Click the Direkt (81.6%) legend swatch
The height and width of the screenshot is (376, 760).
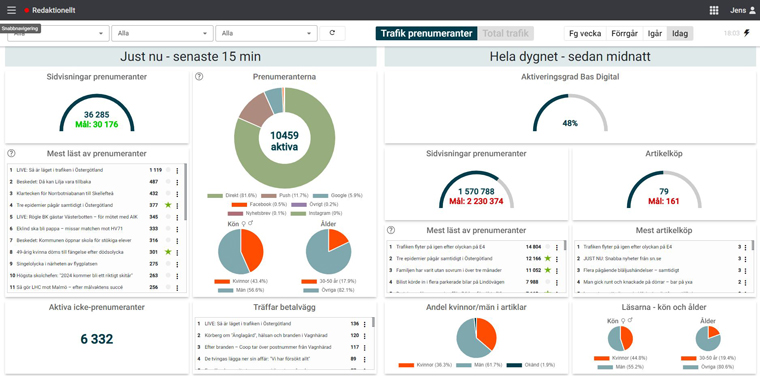[215, 196]
